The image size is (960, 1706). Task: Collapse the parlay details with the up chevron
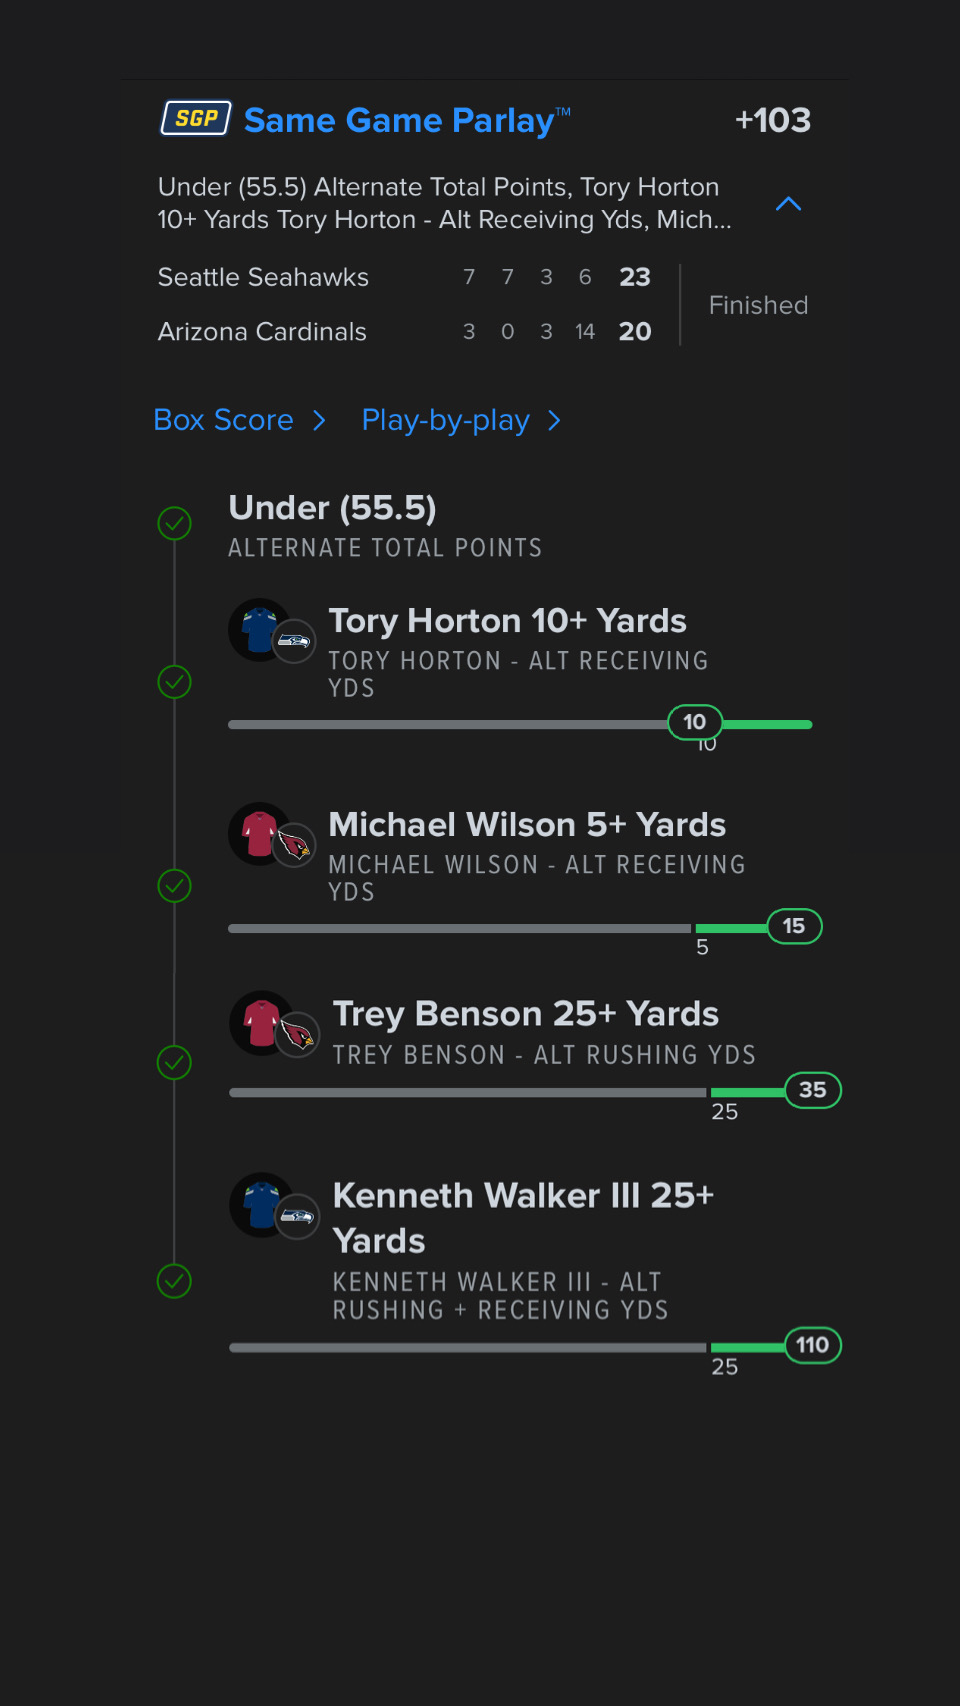pos(788,204)
